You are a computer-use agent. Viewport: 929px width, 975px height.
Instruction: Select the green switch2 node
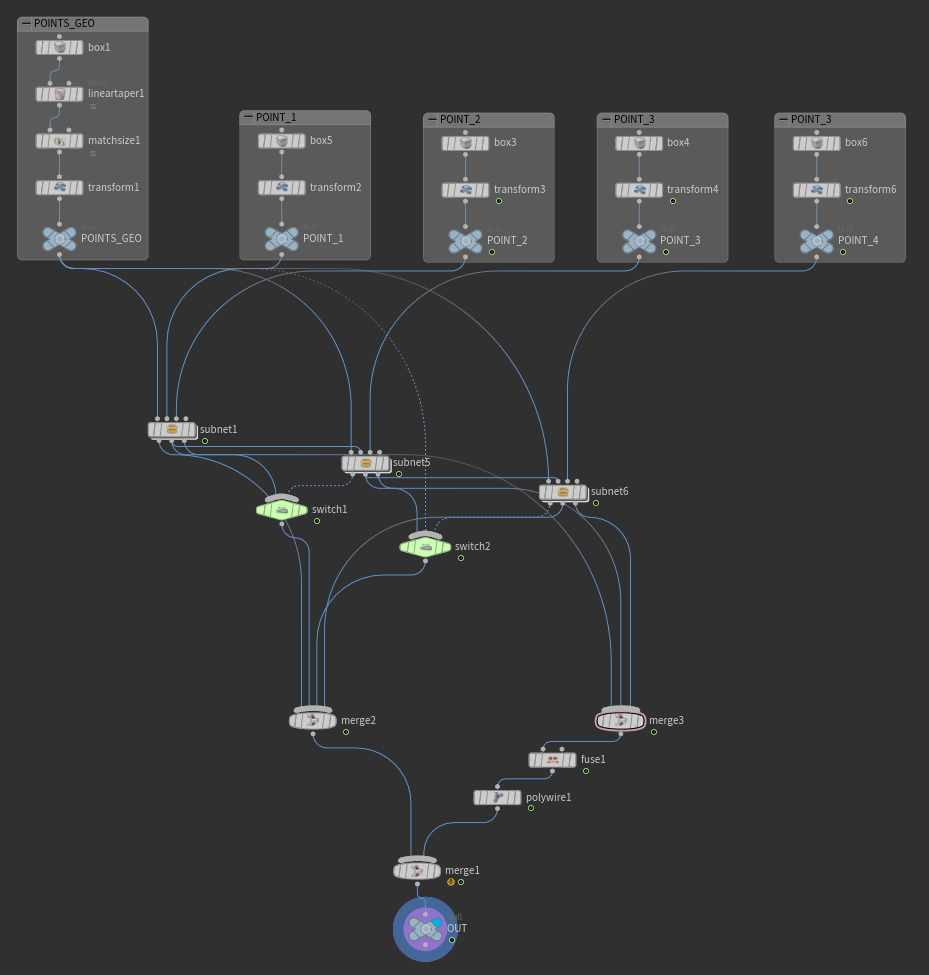click(425, 547)
